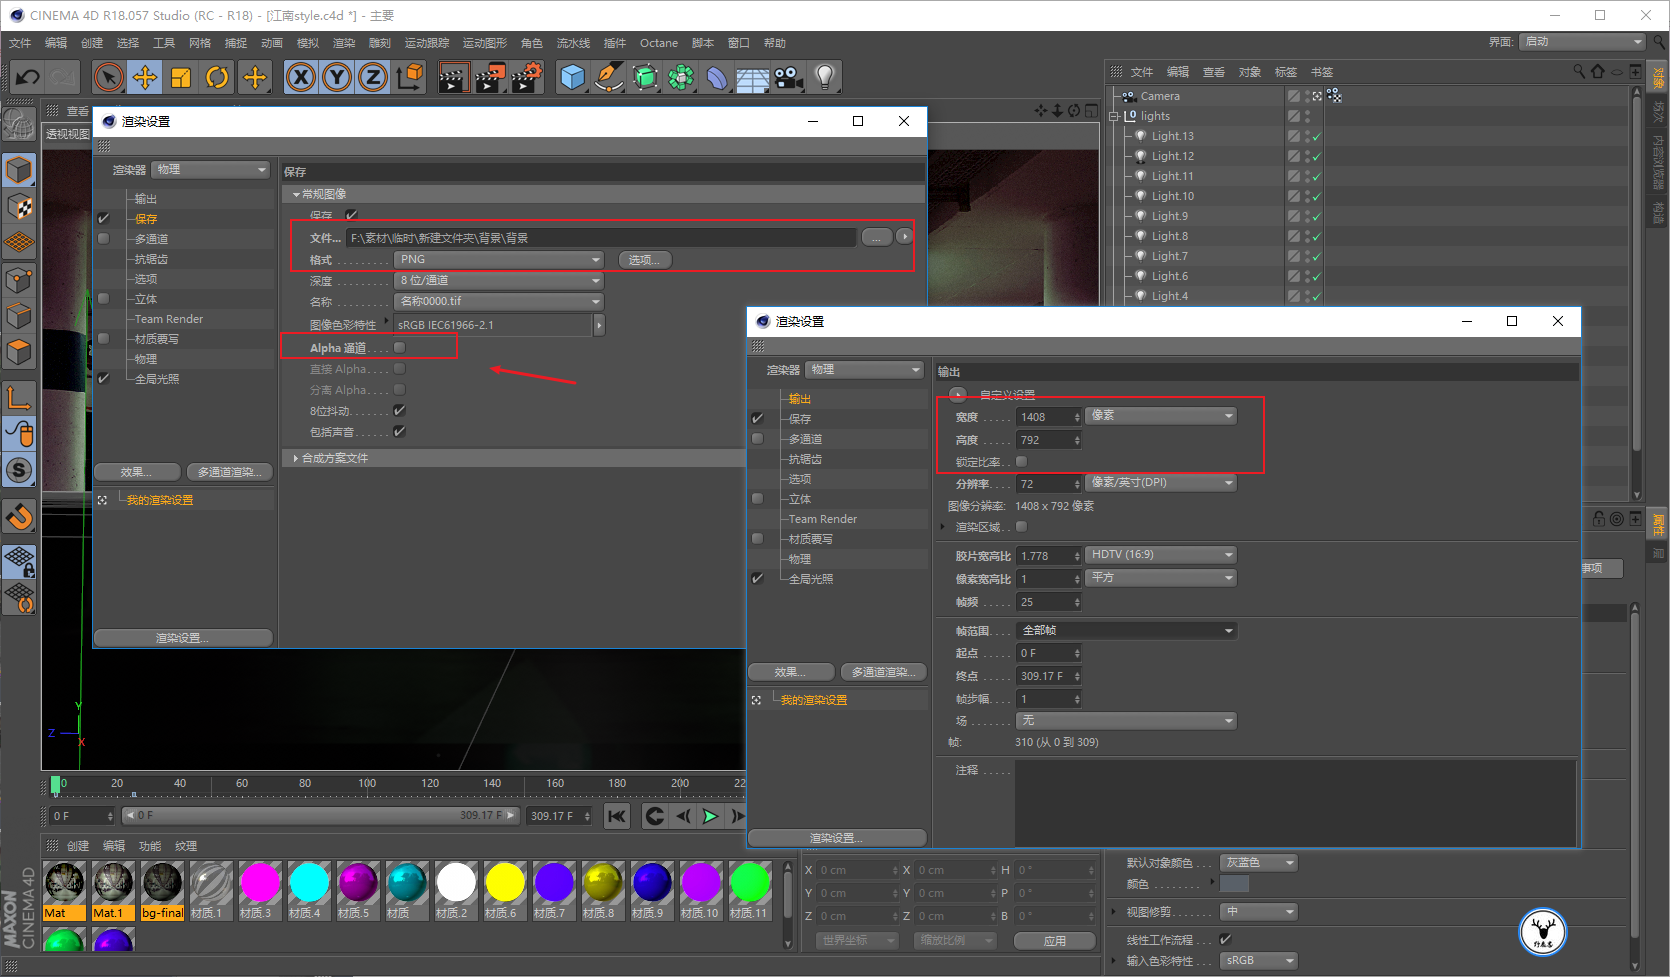Open the HDTV (16:9) film aspect dropdown

1161,554
